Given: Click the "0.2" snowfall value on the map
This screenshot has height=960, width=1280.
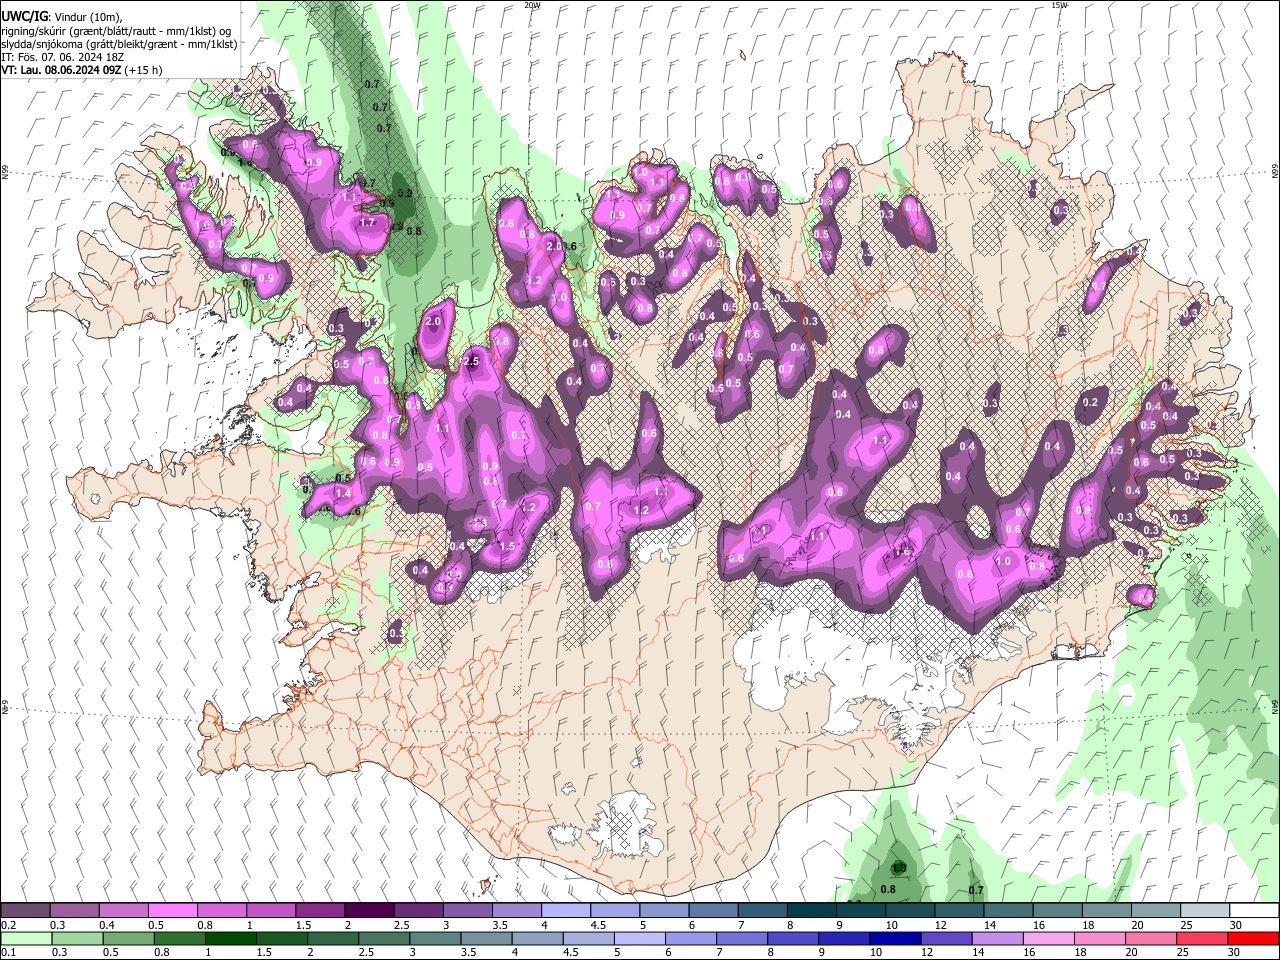Looking at the screenshot, I should tap(1090, 402).
